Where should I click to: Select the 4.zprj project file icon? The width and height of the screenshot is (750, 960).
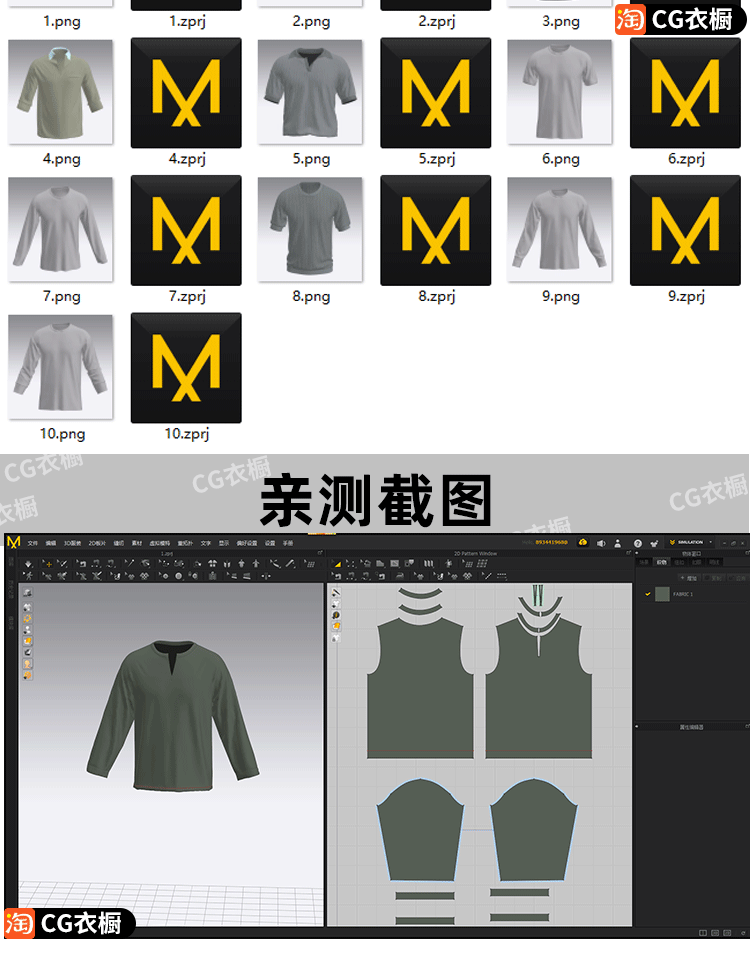(186, 92)
